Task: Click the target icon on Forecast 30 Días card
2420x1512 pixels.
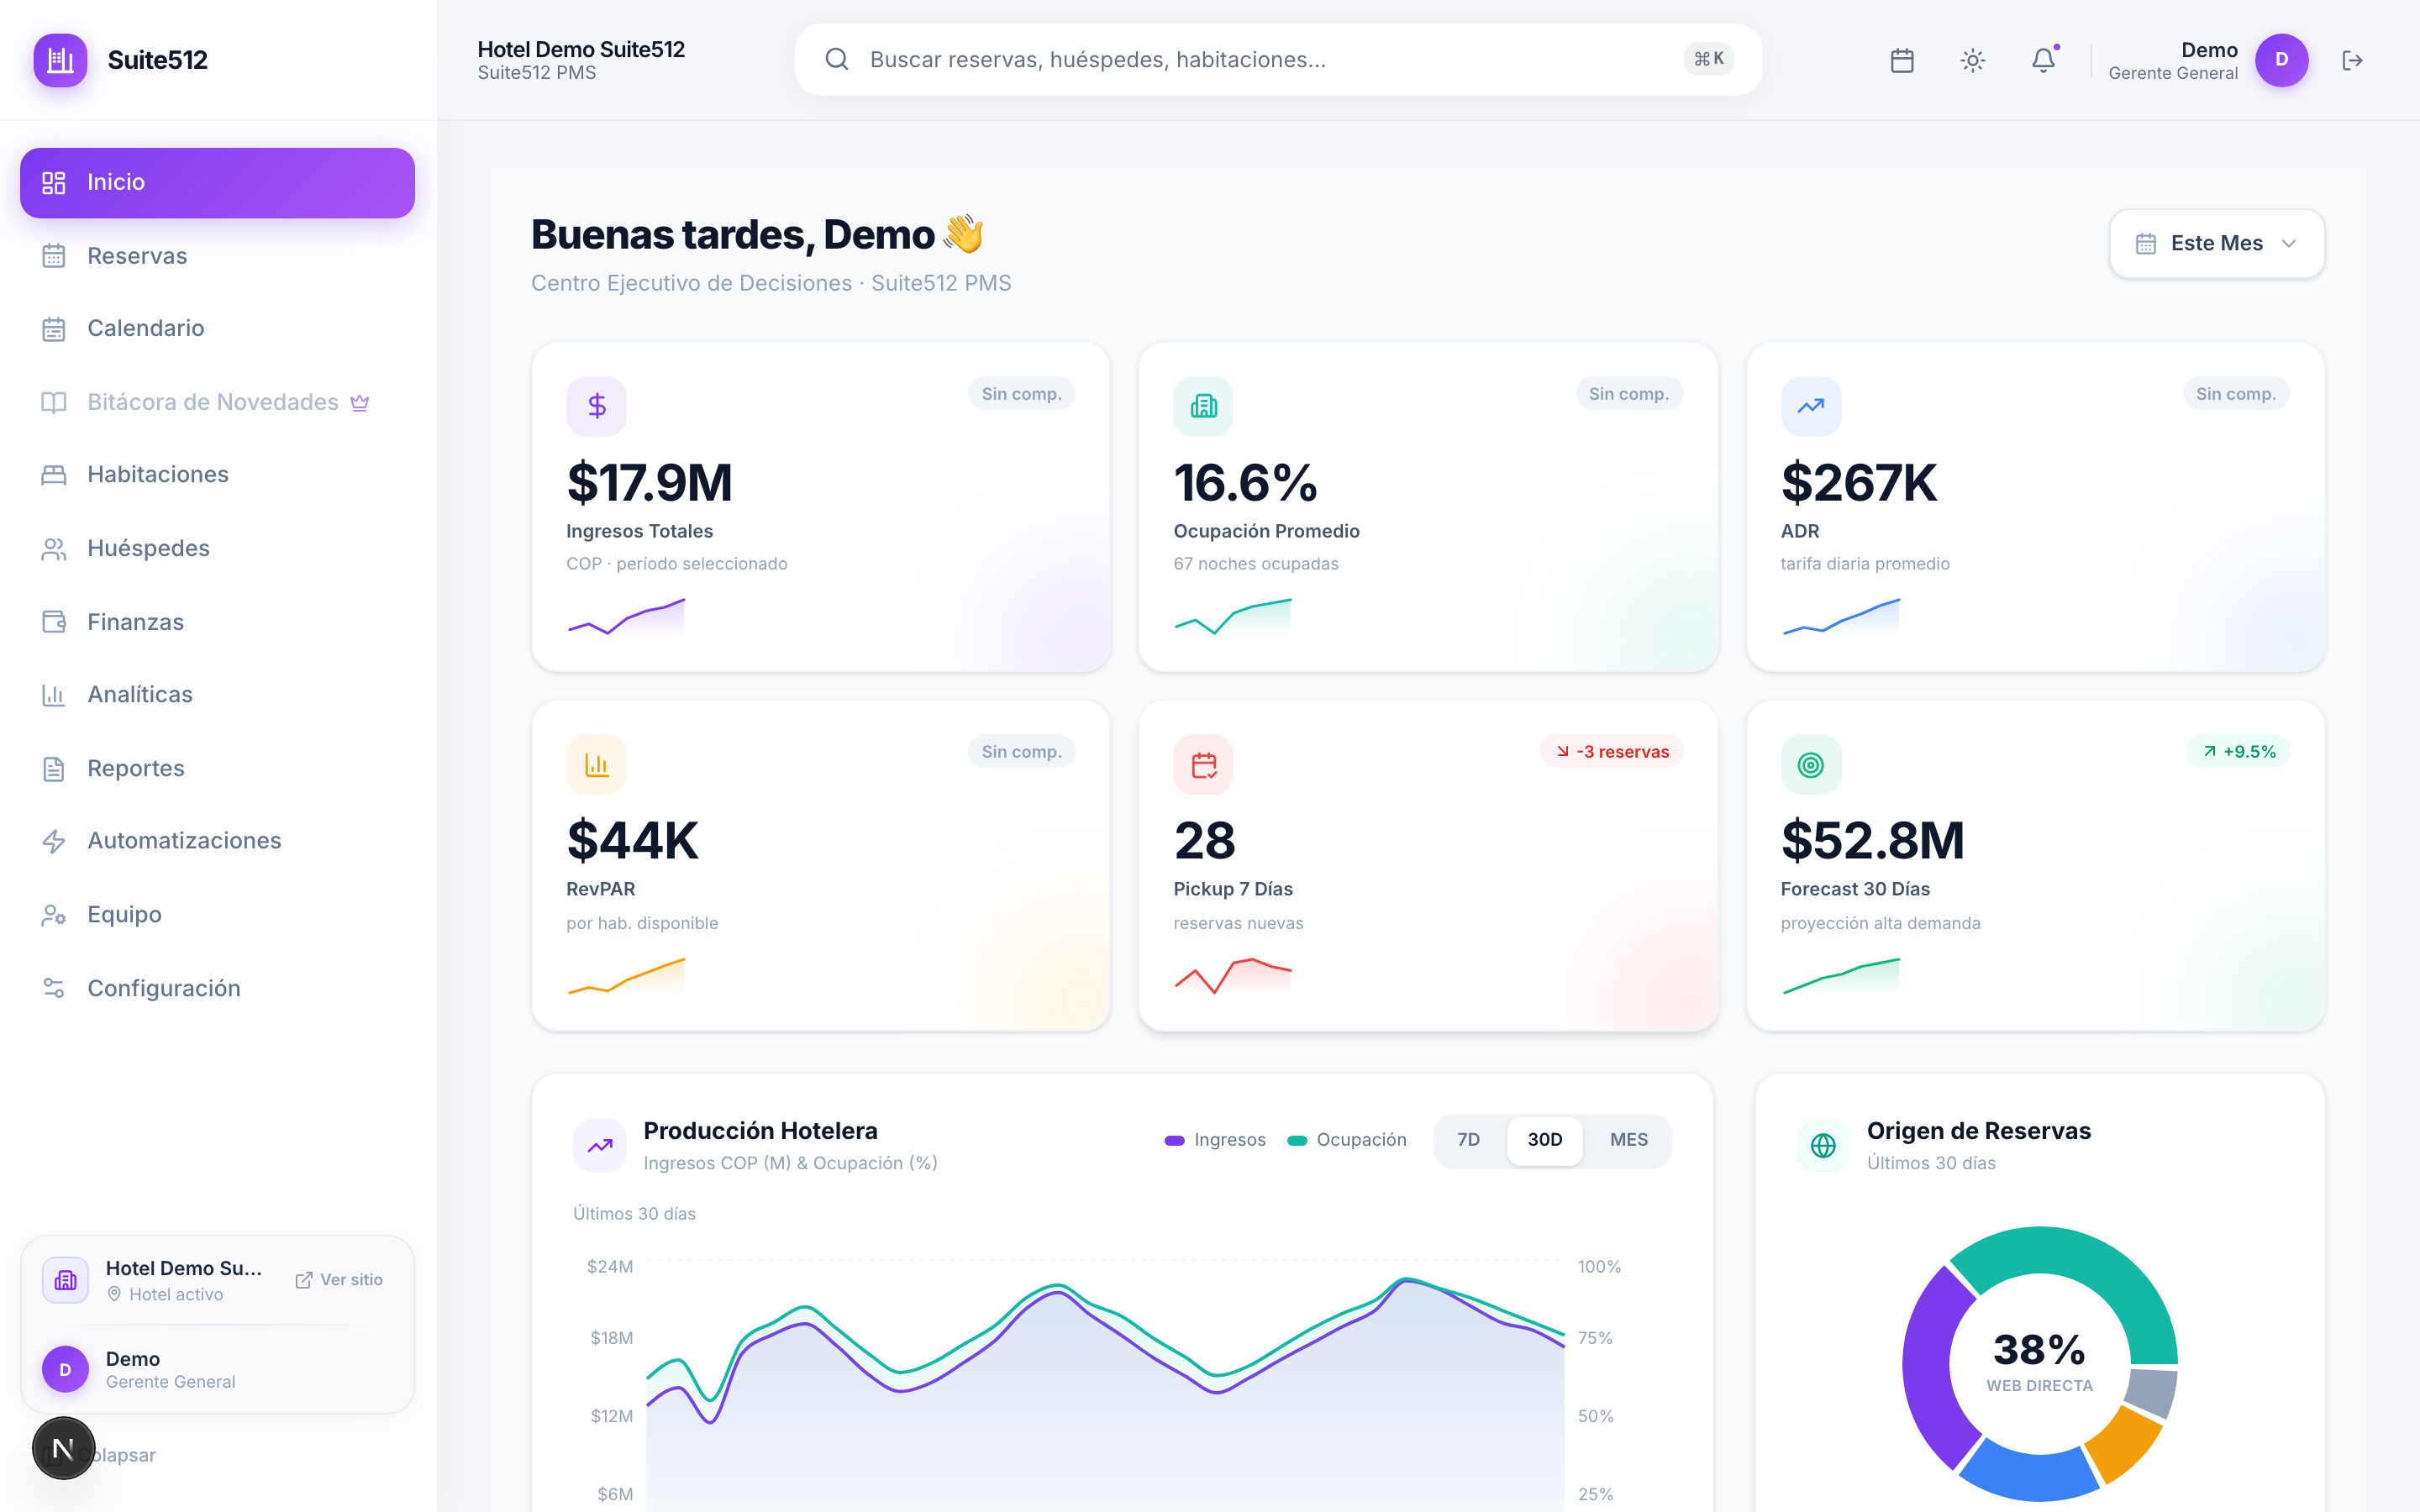Action: coord(1811,764)
